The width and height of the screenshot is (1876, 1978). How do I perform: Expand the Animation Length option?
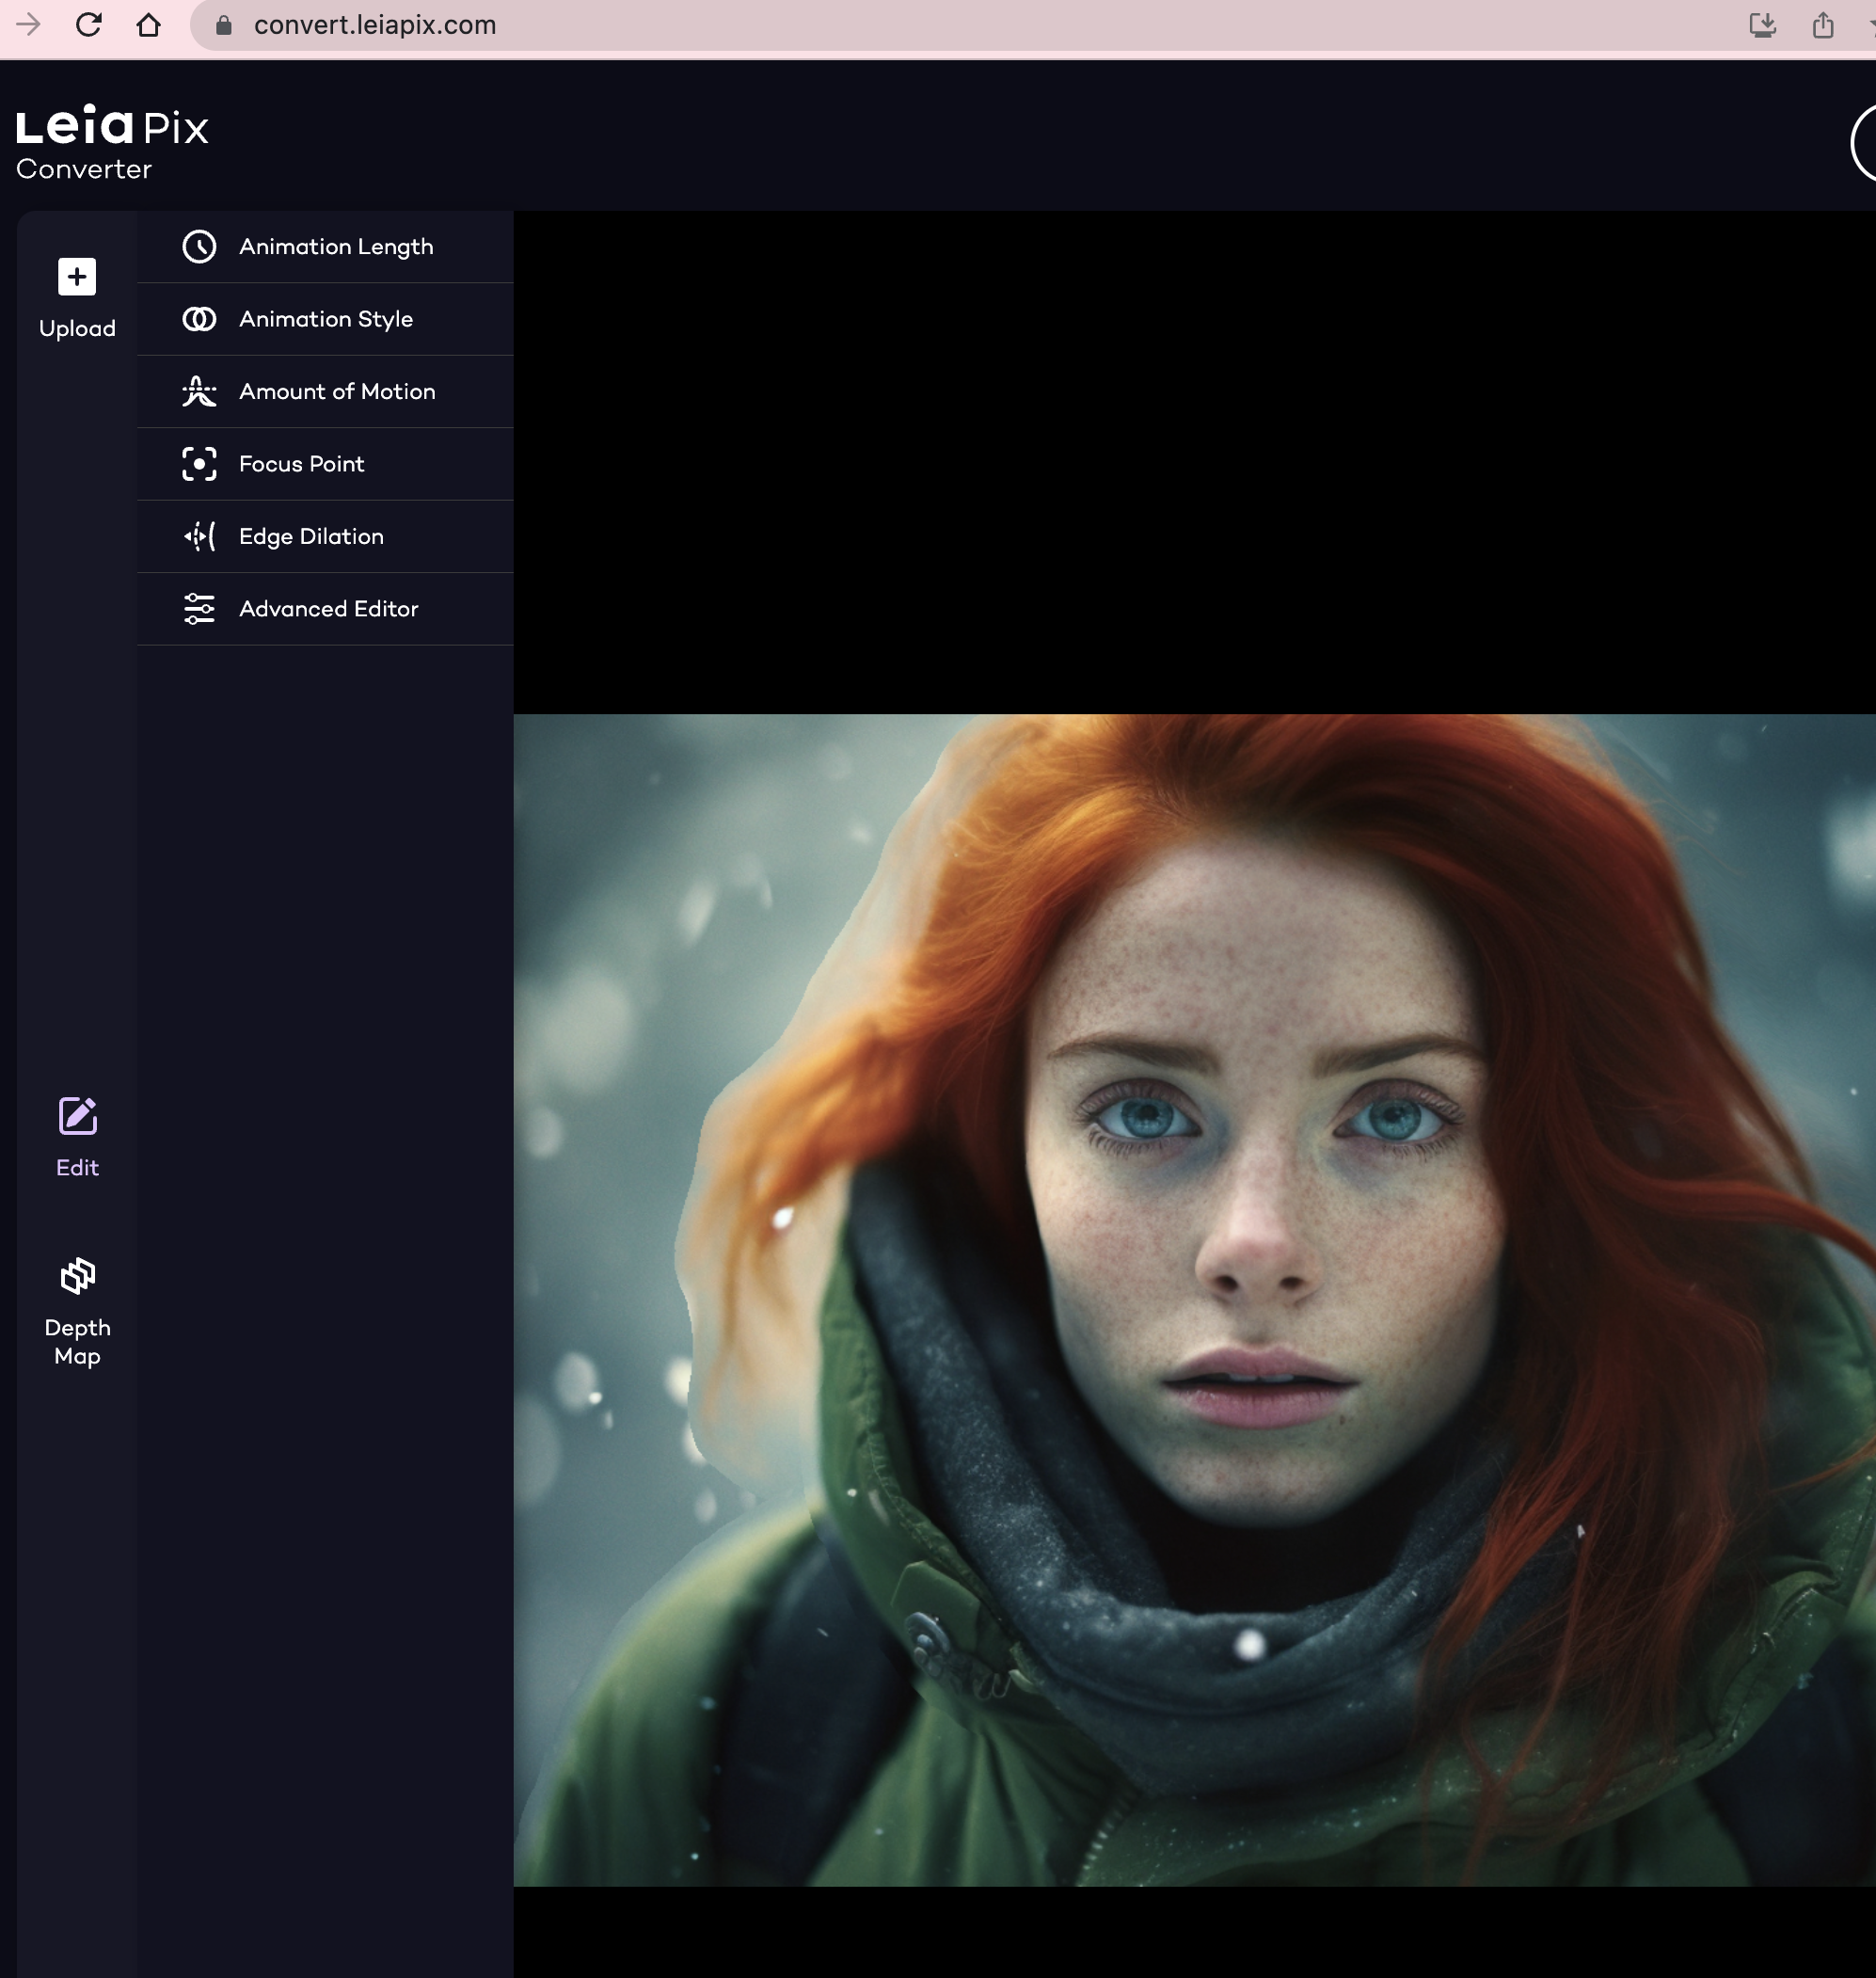point(336,247)
